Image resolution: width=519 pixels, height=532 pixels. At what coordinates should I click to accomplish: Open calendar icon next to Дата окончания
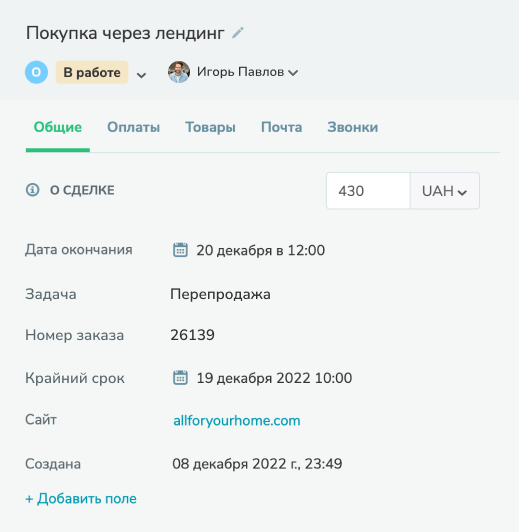tap(180, 250)
